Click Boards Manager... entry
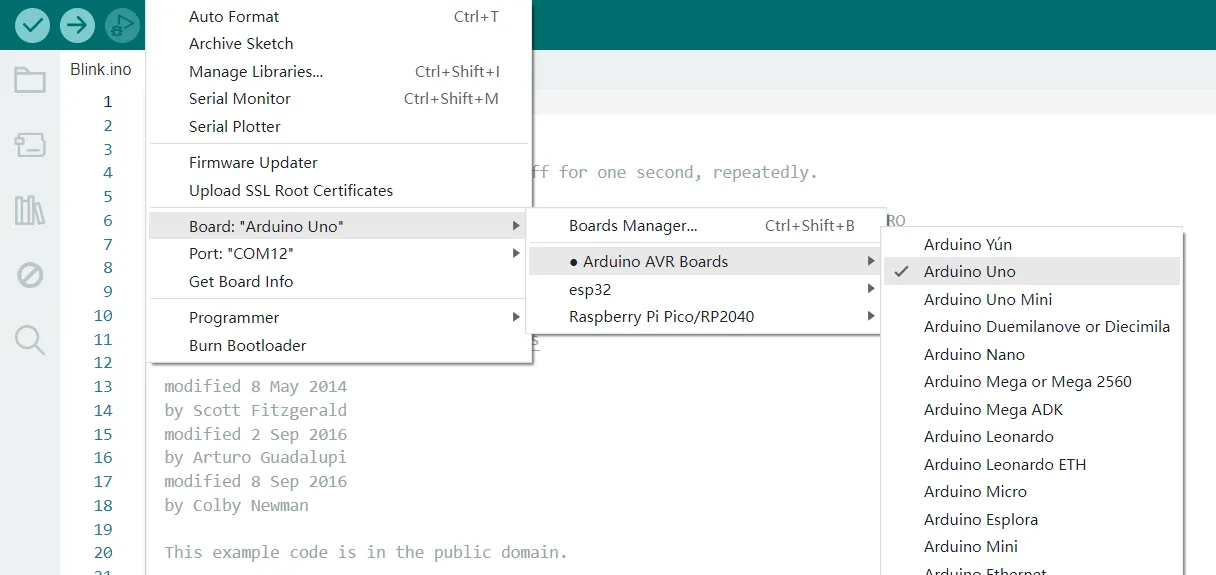This screenshot has width=1216, height=575. coord(633,225)
